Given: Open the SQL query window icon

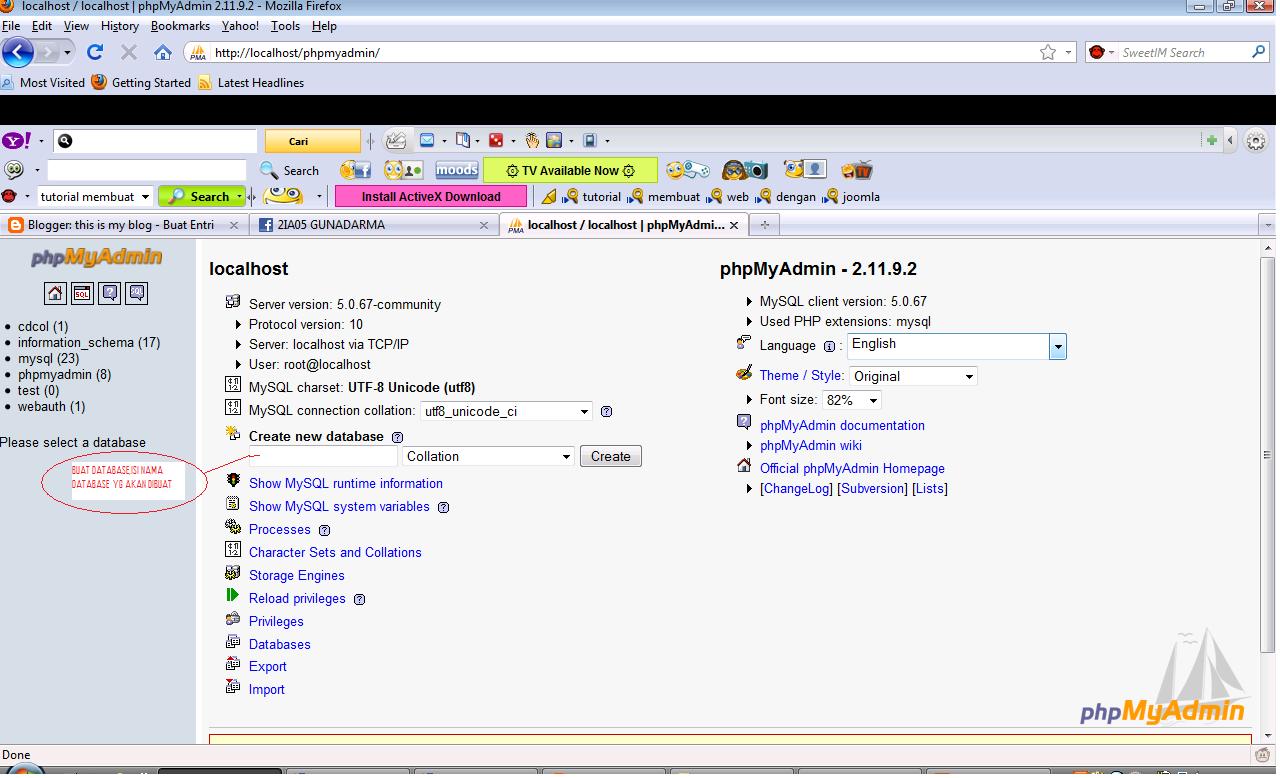Looking at the screenshot, I should point(82,293).
